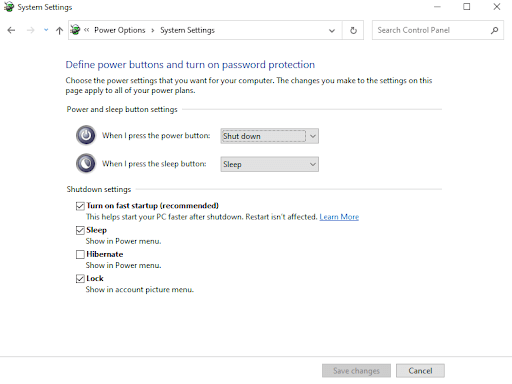
Task: Go up one level with up arrow
Action: 59,30
